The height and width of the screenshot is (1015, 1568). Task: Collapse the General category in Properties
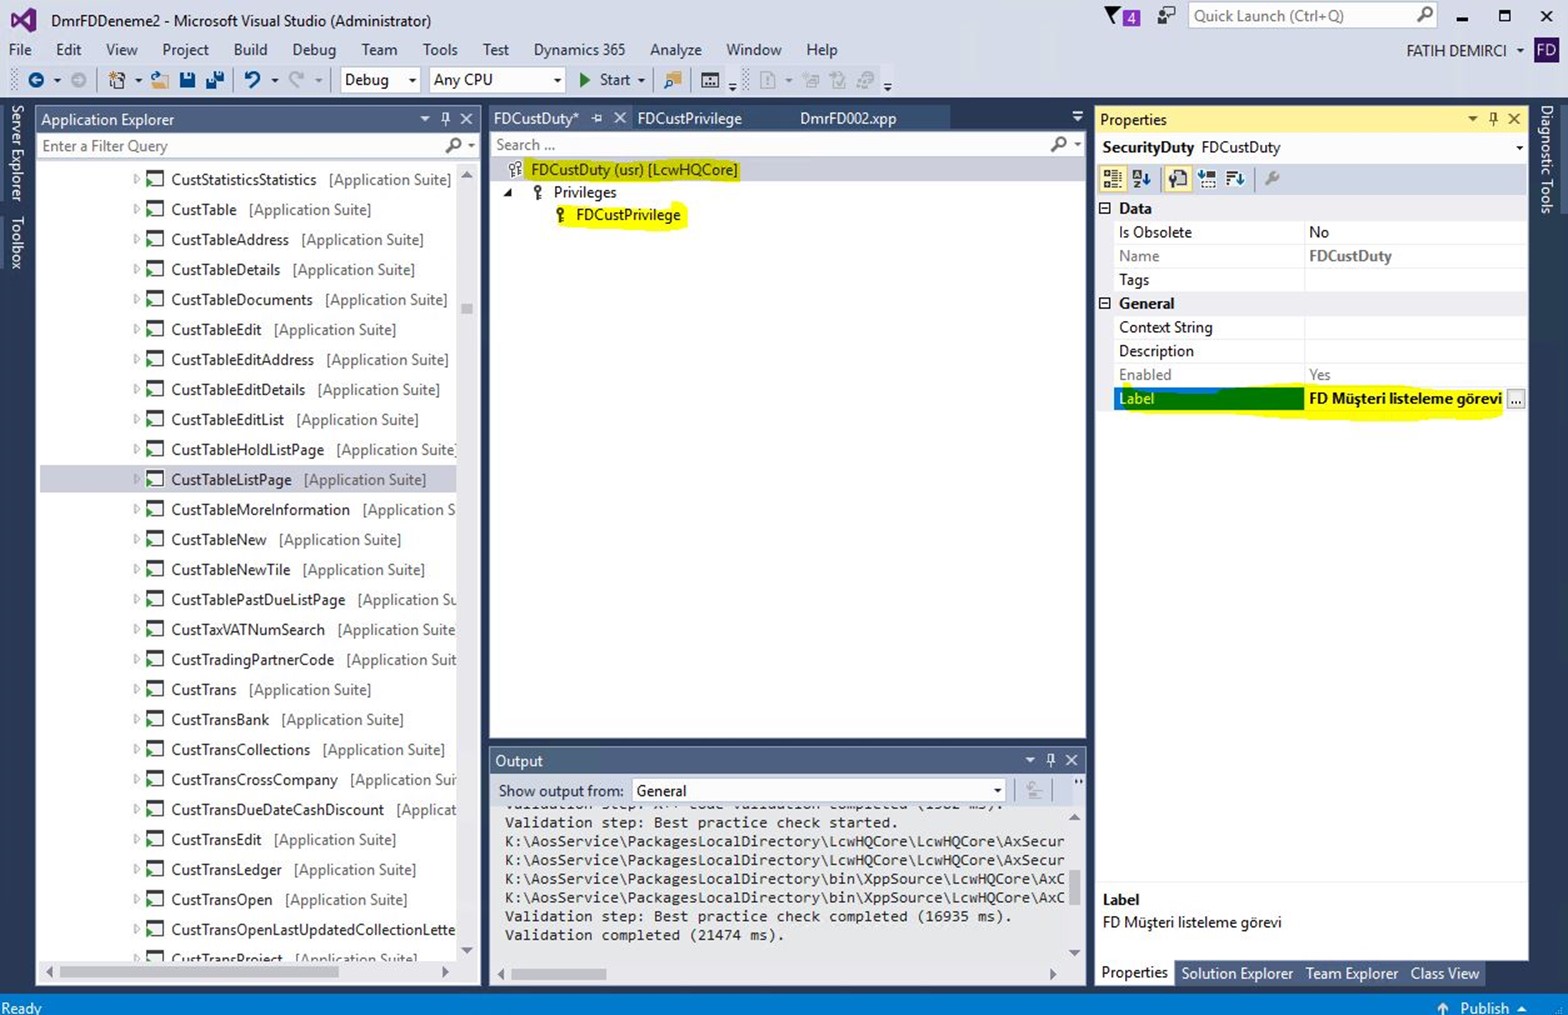click(x=1105, y=303)
